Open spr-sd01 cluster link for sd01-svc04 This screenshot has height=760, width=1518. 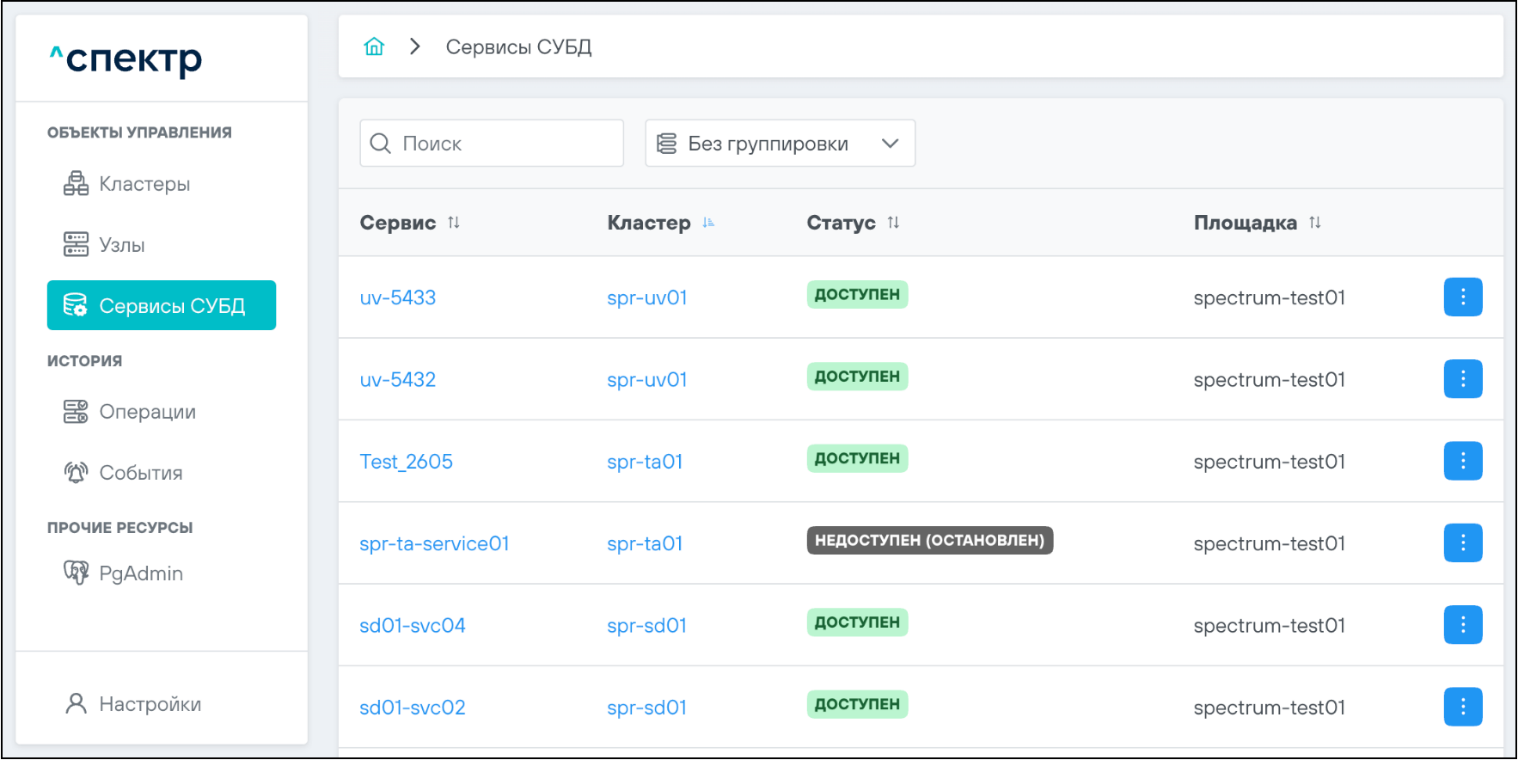(647, 626)
